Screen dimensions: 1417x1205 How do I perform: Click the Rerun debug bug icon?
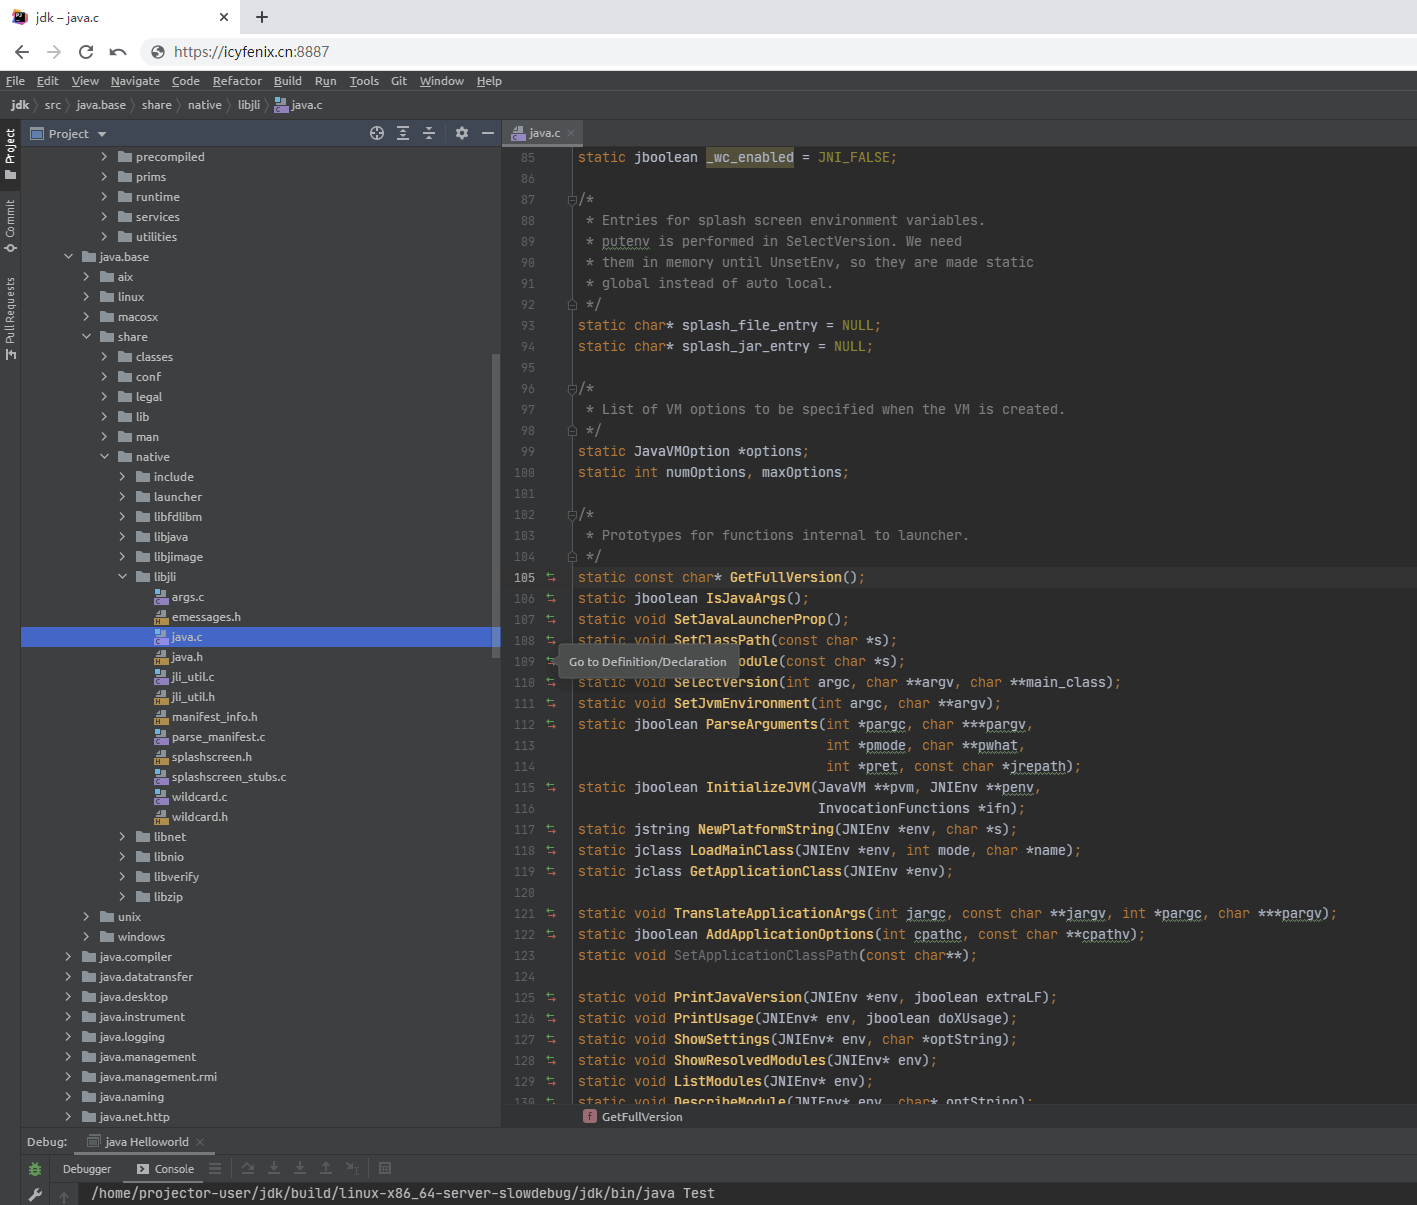click(35, 1169)
